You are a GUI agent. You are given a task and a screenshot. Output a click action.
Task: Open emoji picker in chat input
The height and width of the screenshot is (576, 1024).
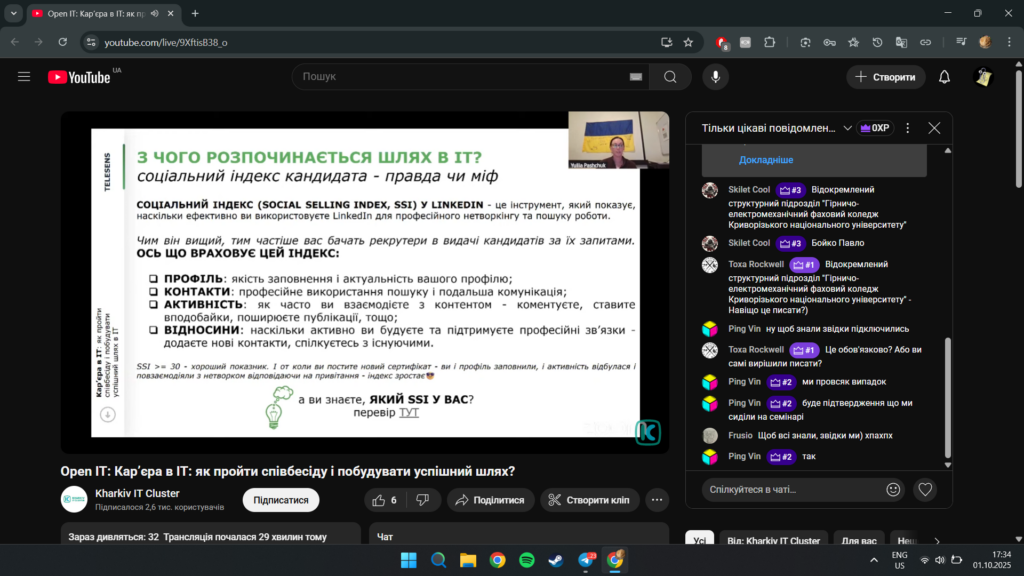[893, 489]
